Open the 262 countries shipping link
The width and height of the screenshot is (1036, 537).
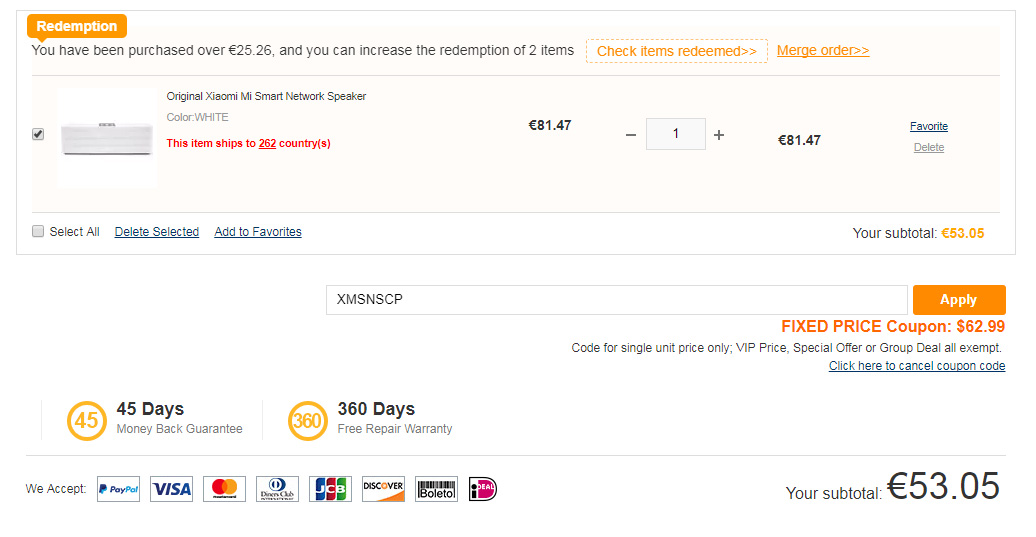(x=267, y=143)
